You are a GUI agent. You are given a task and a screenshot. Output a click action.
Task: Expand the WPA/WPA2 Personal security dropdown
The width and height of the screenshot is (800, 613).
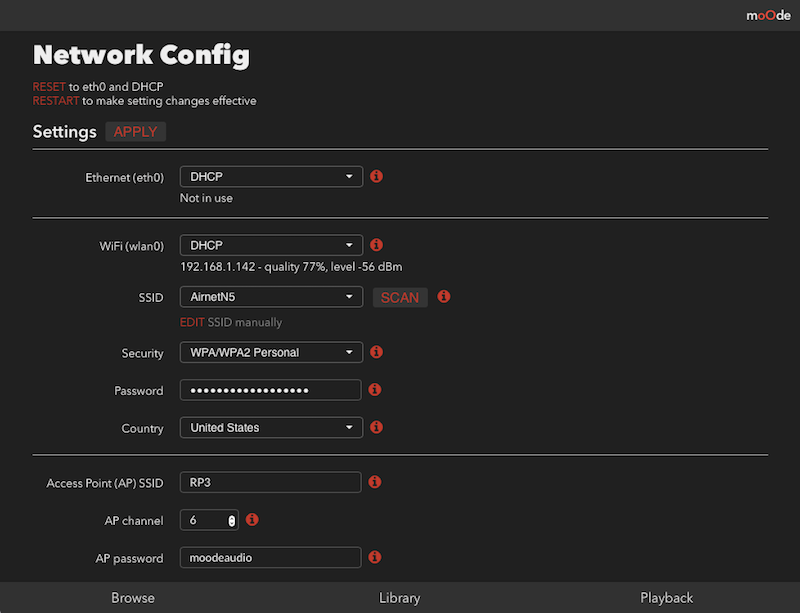[x=271, y=353]
